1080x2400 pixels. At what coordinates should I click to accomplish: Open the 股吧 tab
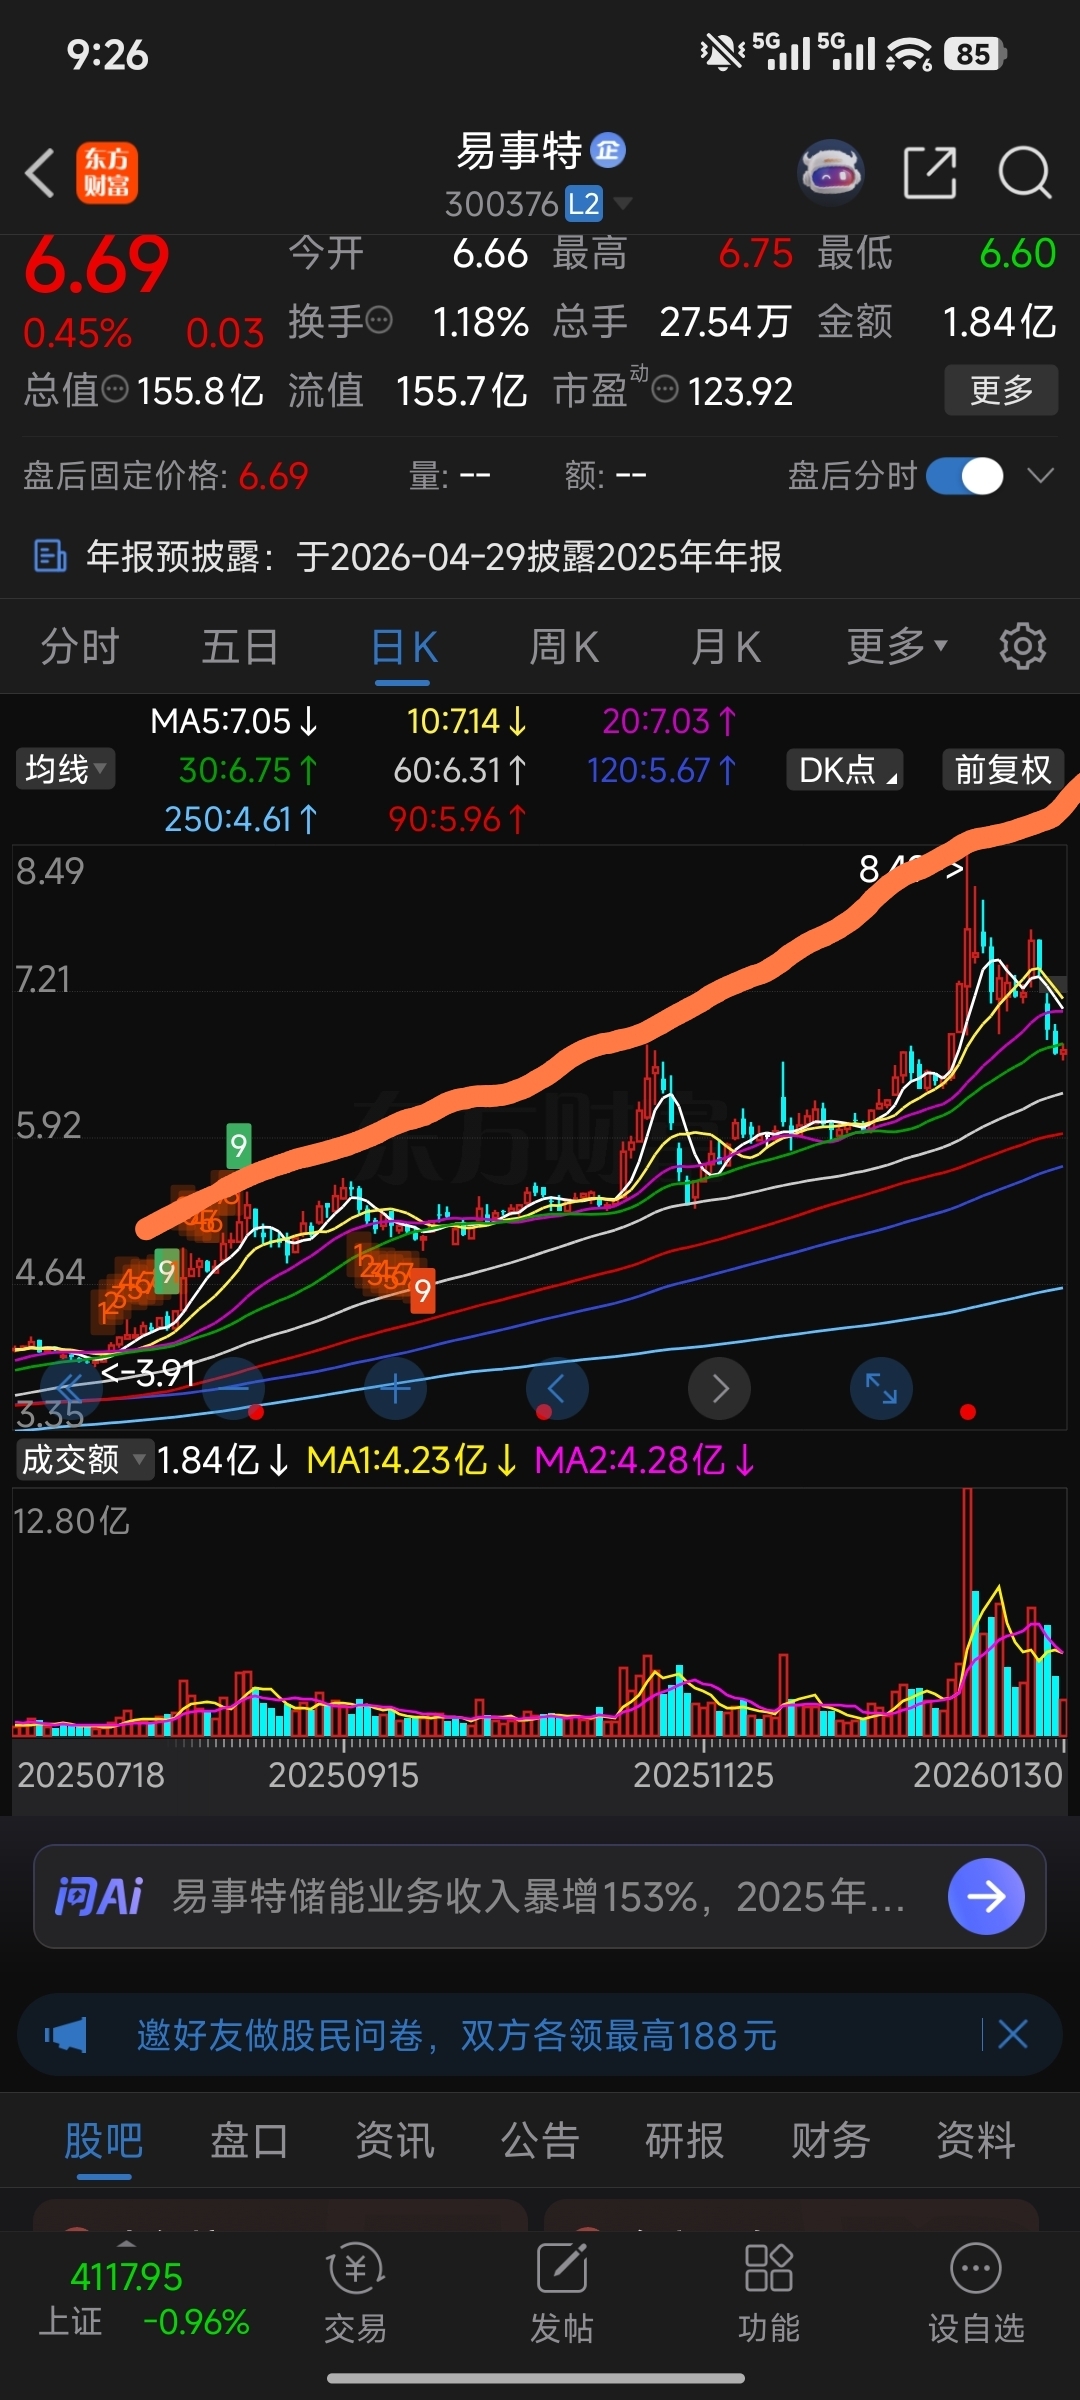pyautogui.click(x=104, y=2141)
